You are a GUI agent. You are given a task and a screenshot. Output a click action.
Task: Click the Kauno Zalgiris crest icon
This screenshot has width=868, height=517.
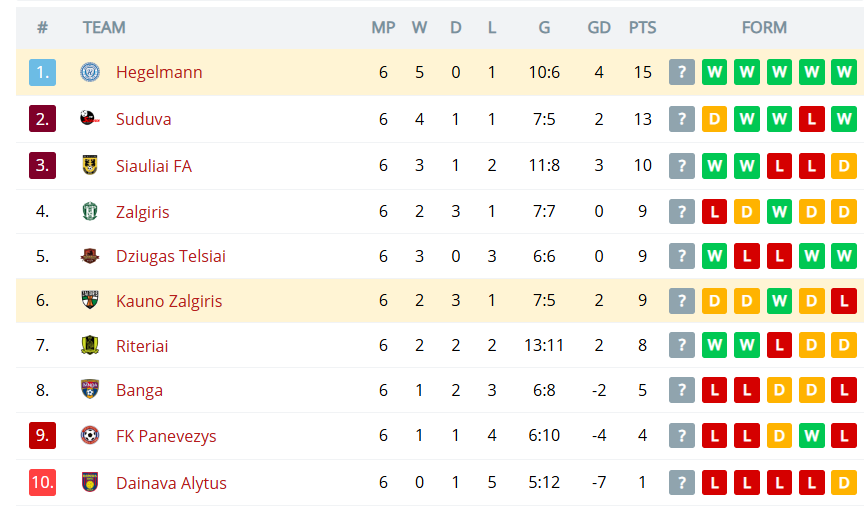(90, 300)
